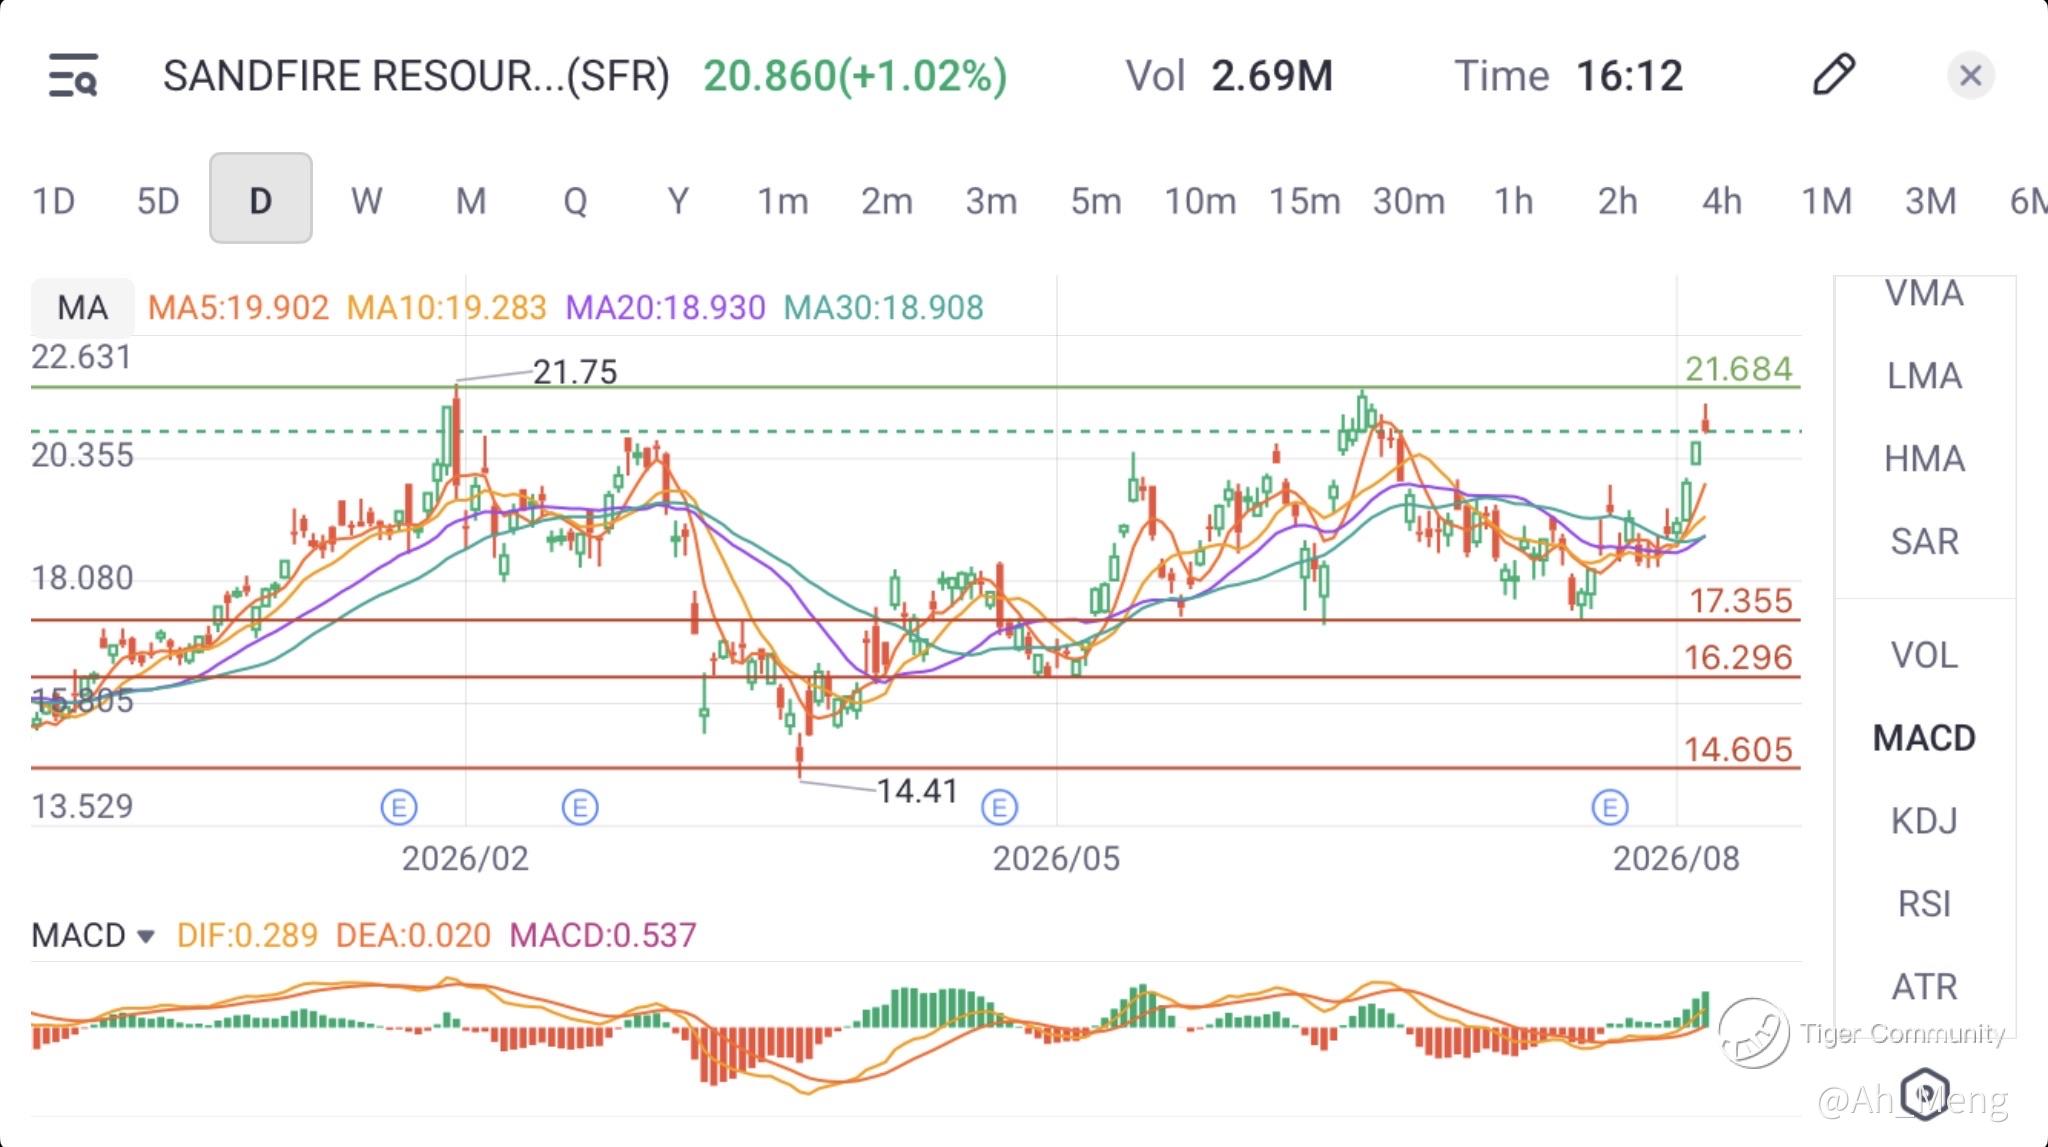Select the quarterly Q timeframe
2048x1147 pixels.
tap(575, 201)
